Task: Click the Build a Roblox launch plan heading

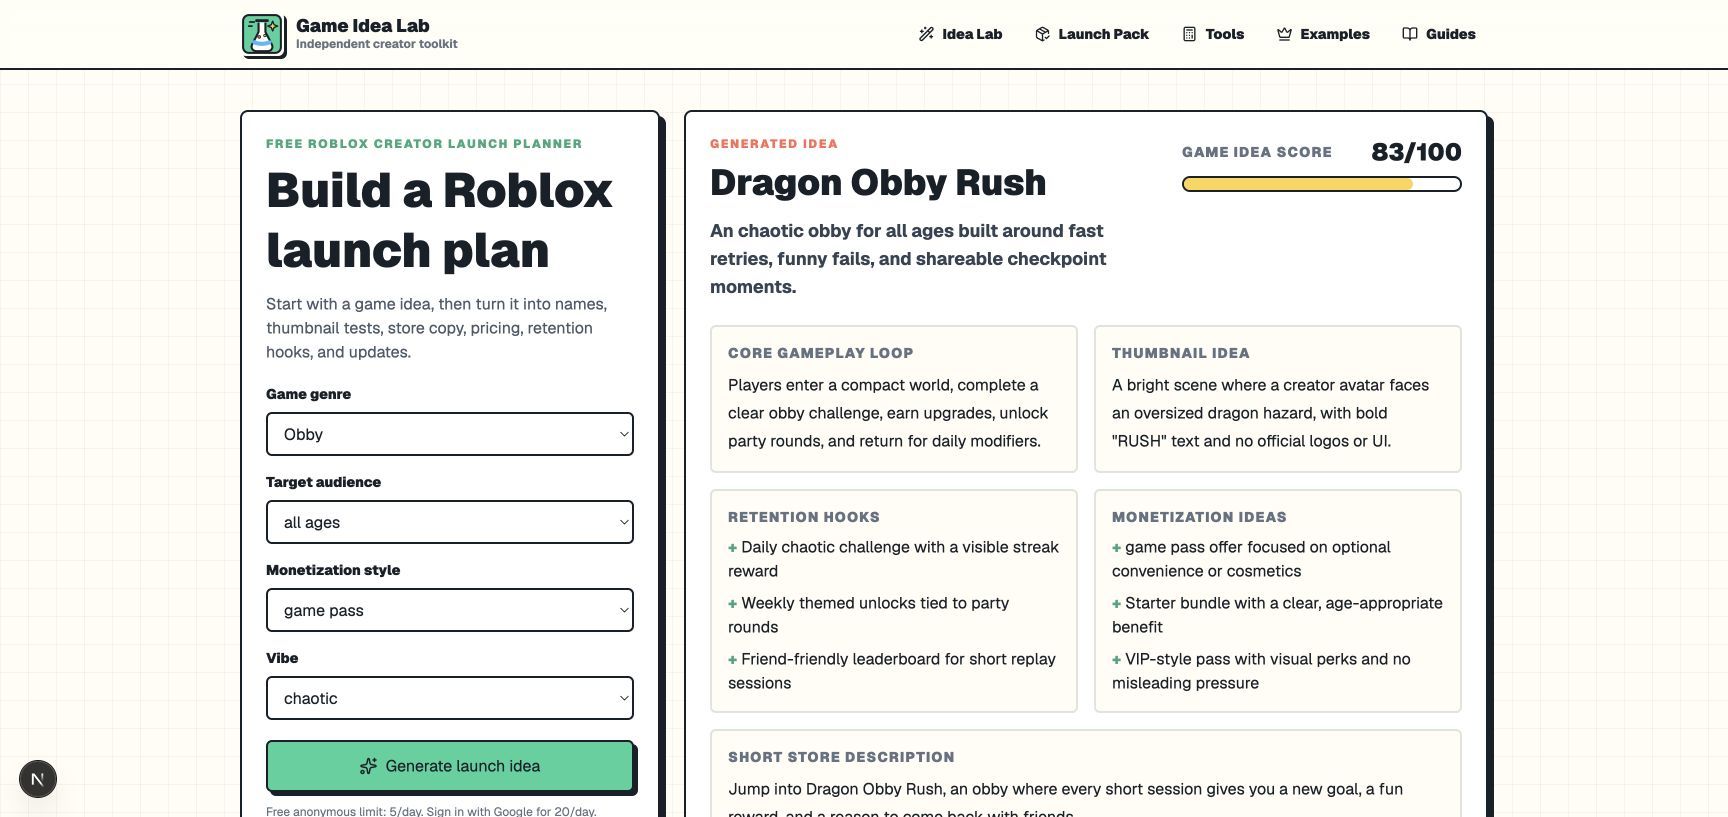Action: click(439, 220)
